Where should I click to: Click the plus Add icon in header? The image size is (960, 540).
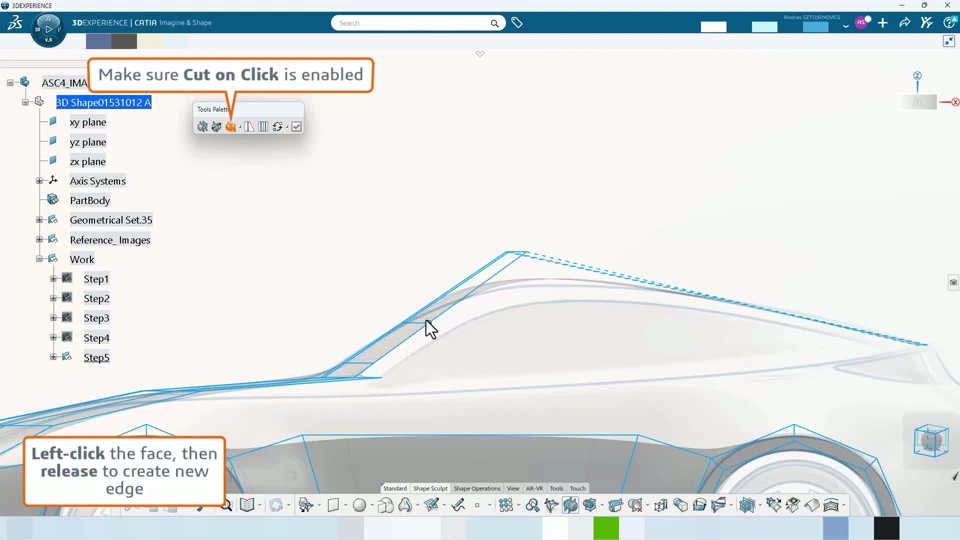(x=882, y=23)
